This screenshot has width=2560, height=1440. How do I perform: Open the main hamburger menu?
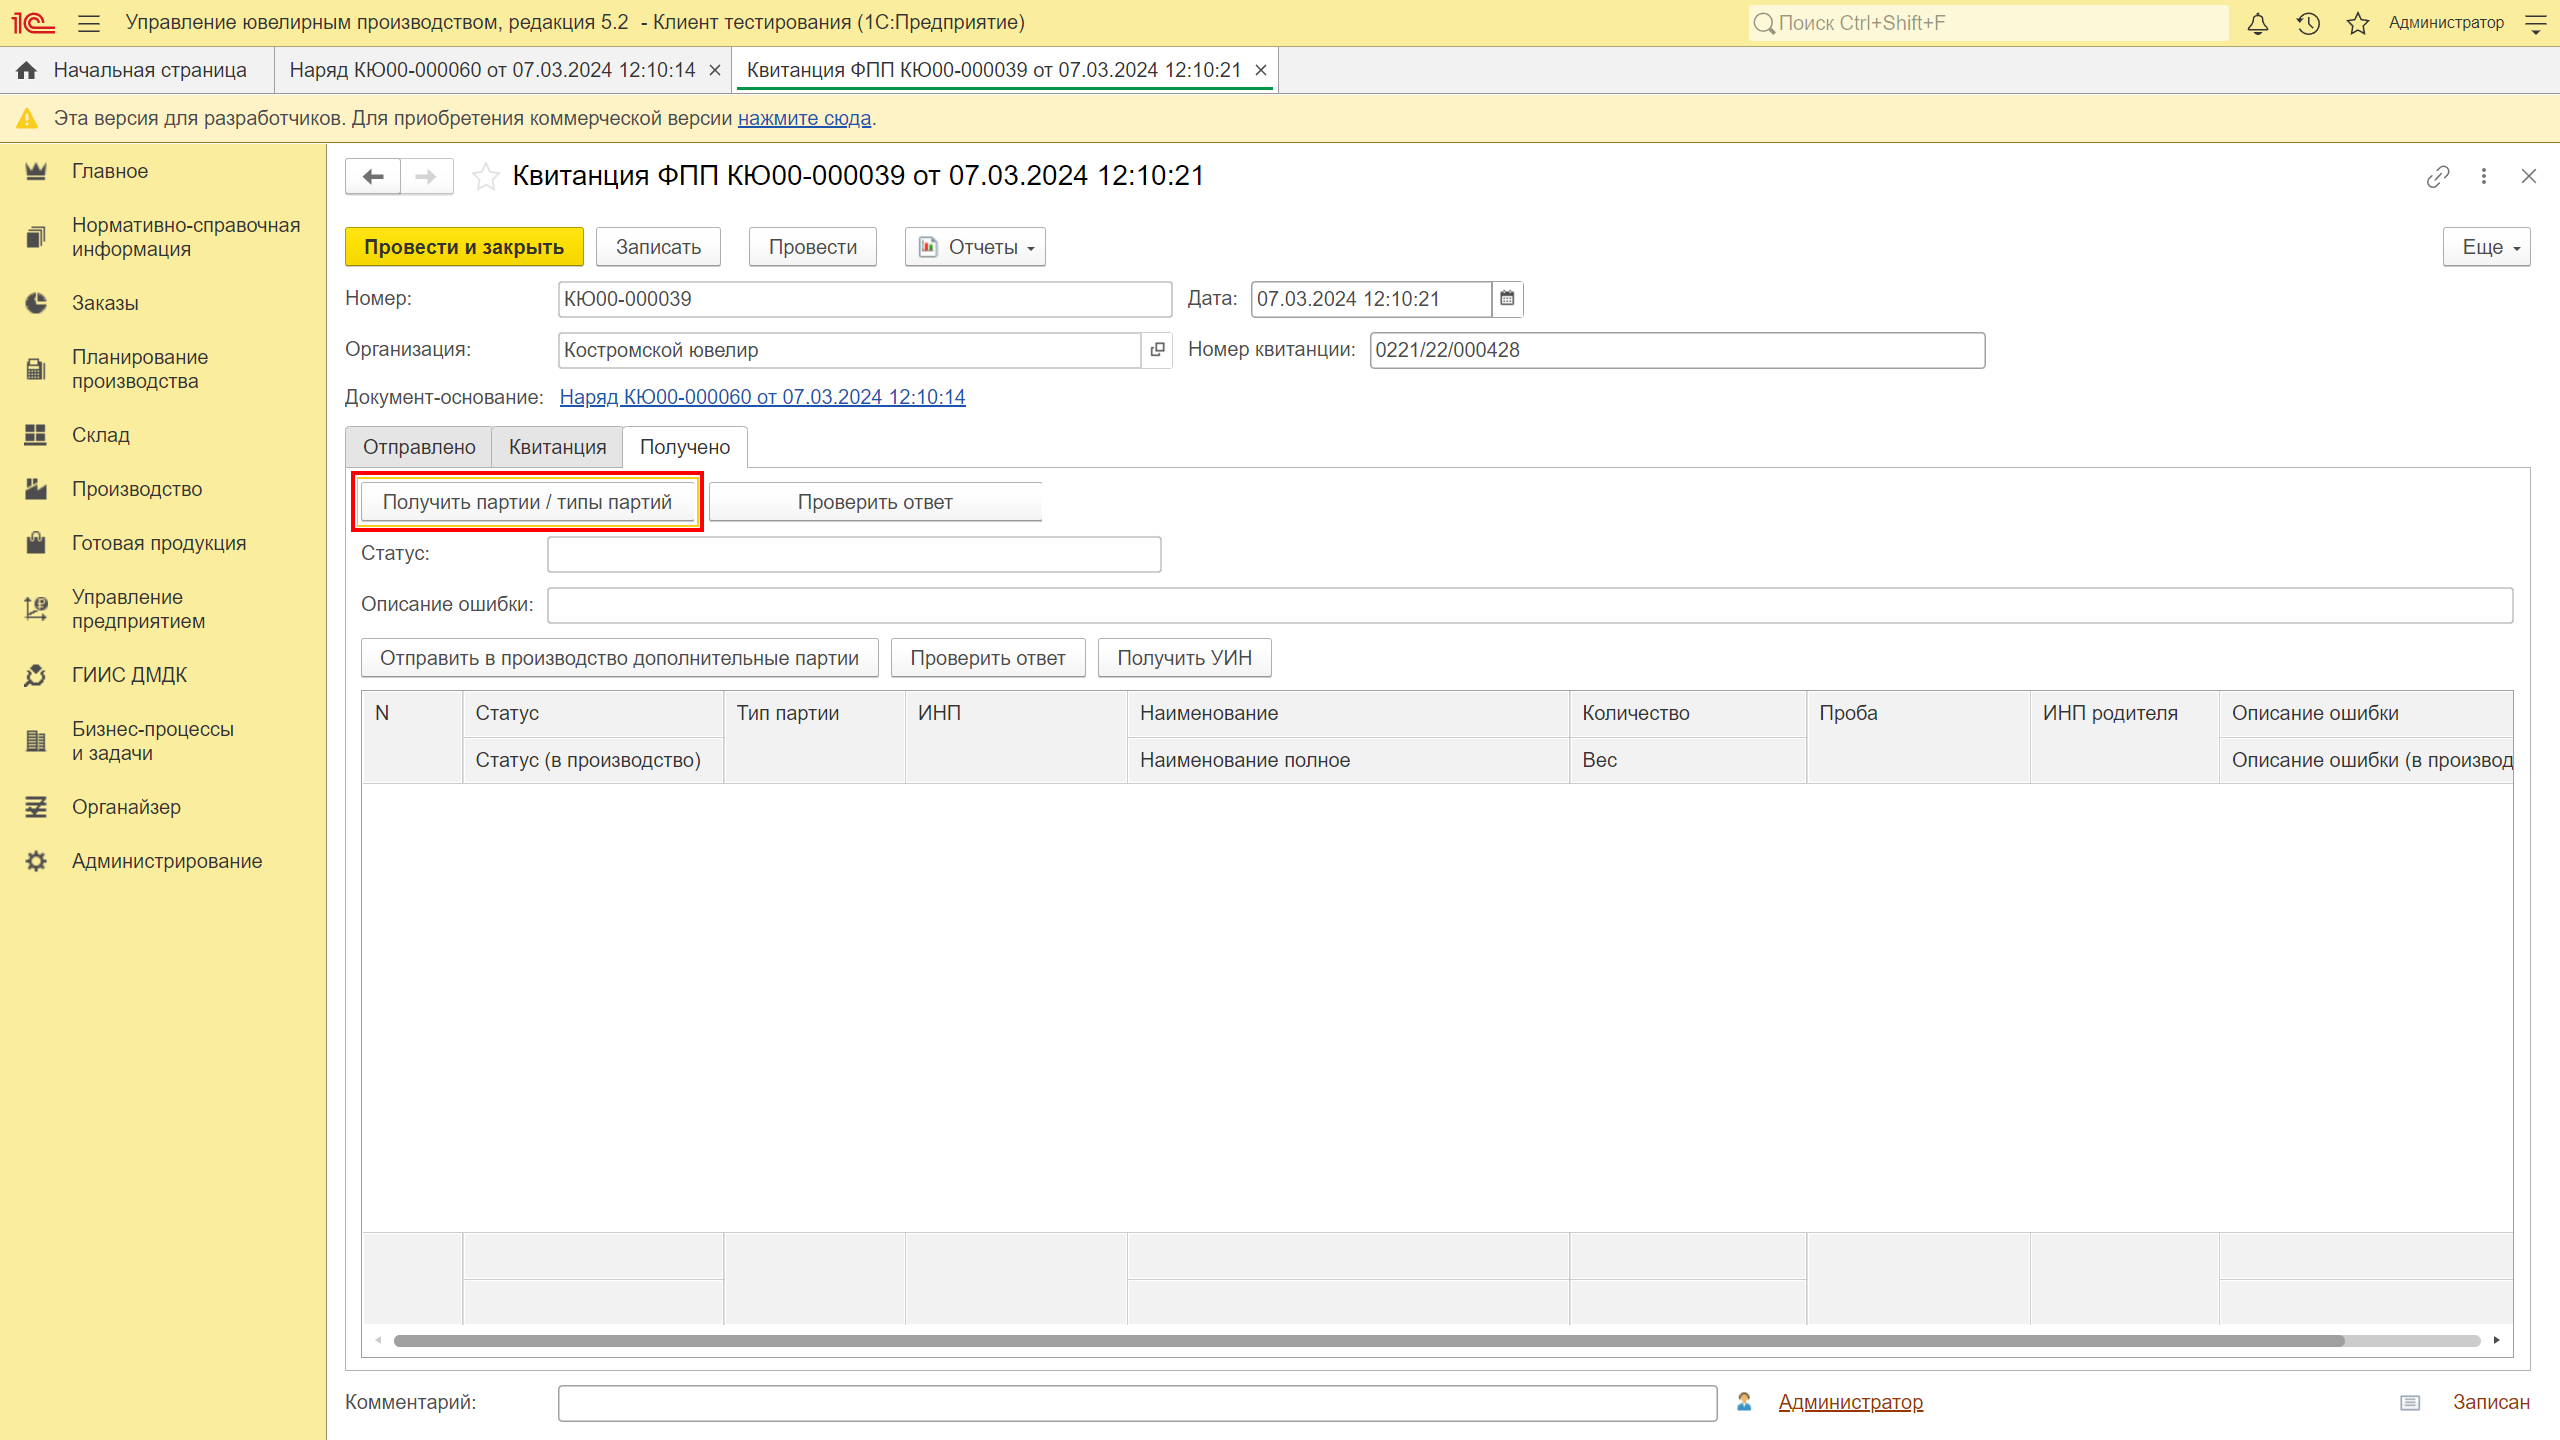click(x=89, y=23)
